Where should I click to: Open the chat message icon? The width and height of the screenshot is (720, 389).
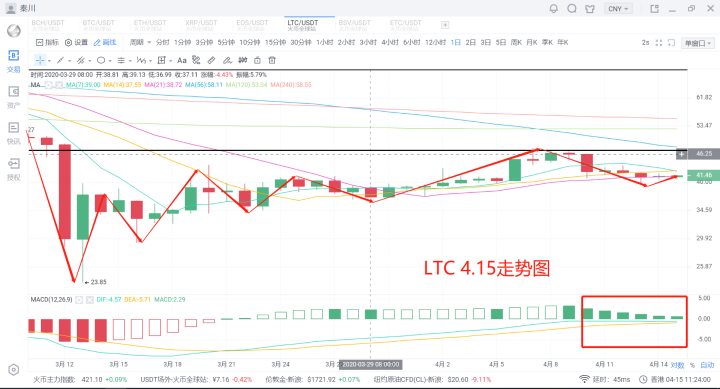pyautogui.click(x=572, y=8)
